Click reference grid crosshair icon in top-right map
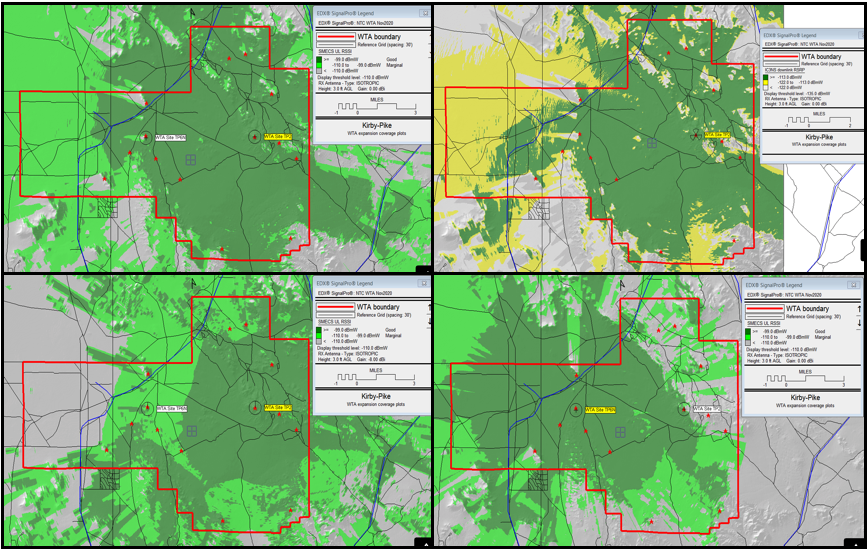867x549 pixels. coord(652,144)
